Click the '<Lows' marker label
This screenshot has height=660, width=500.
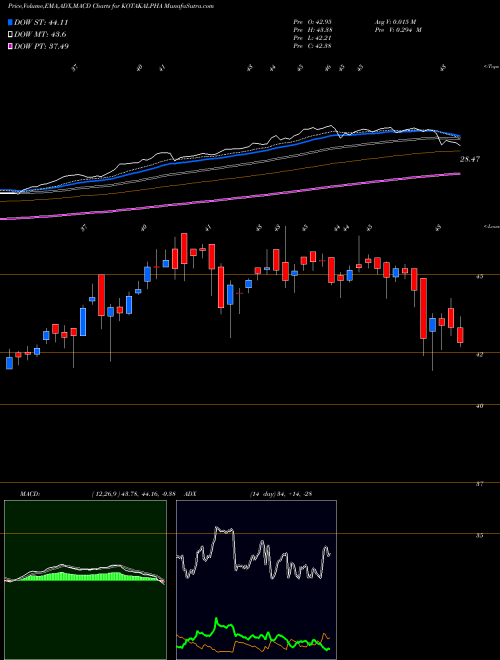491,226
